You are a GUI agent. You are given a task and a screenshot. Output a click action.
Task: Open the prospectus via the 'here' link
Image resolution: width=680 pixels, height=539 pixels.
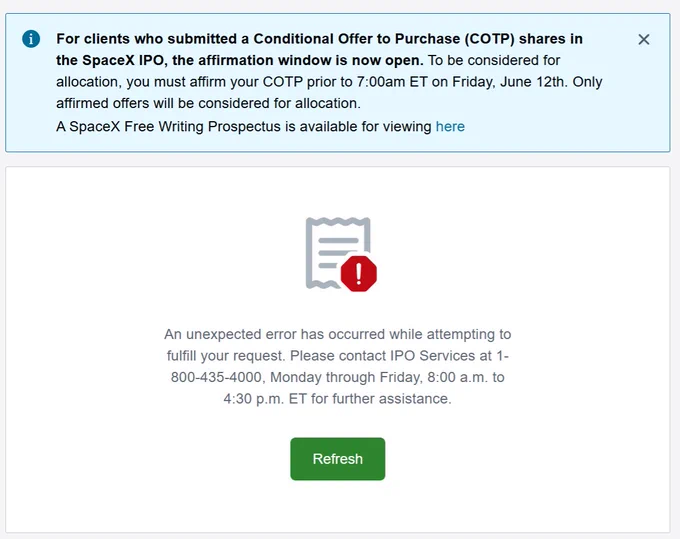450,126
